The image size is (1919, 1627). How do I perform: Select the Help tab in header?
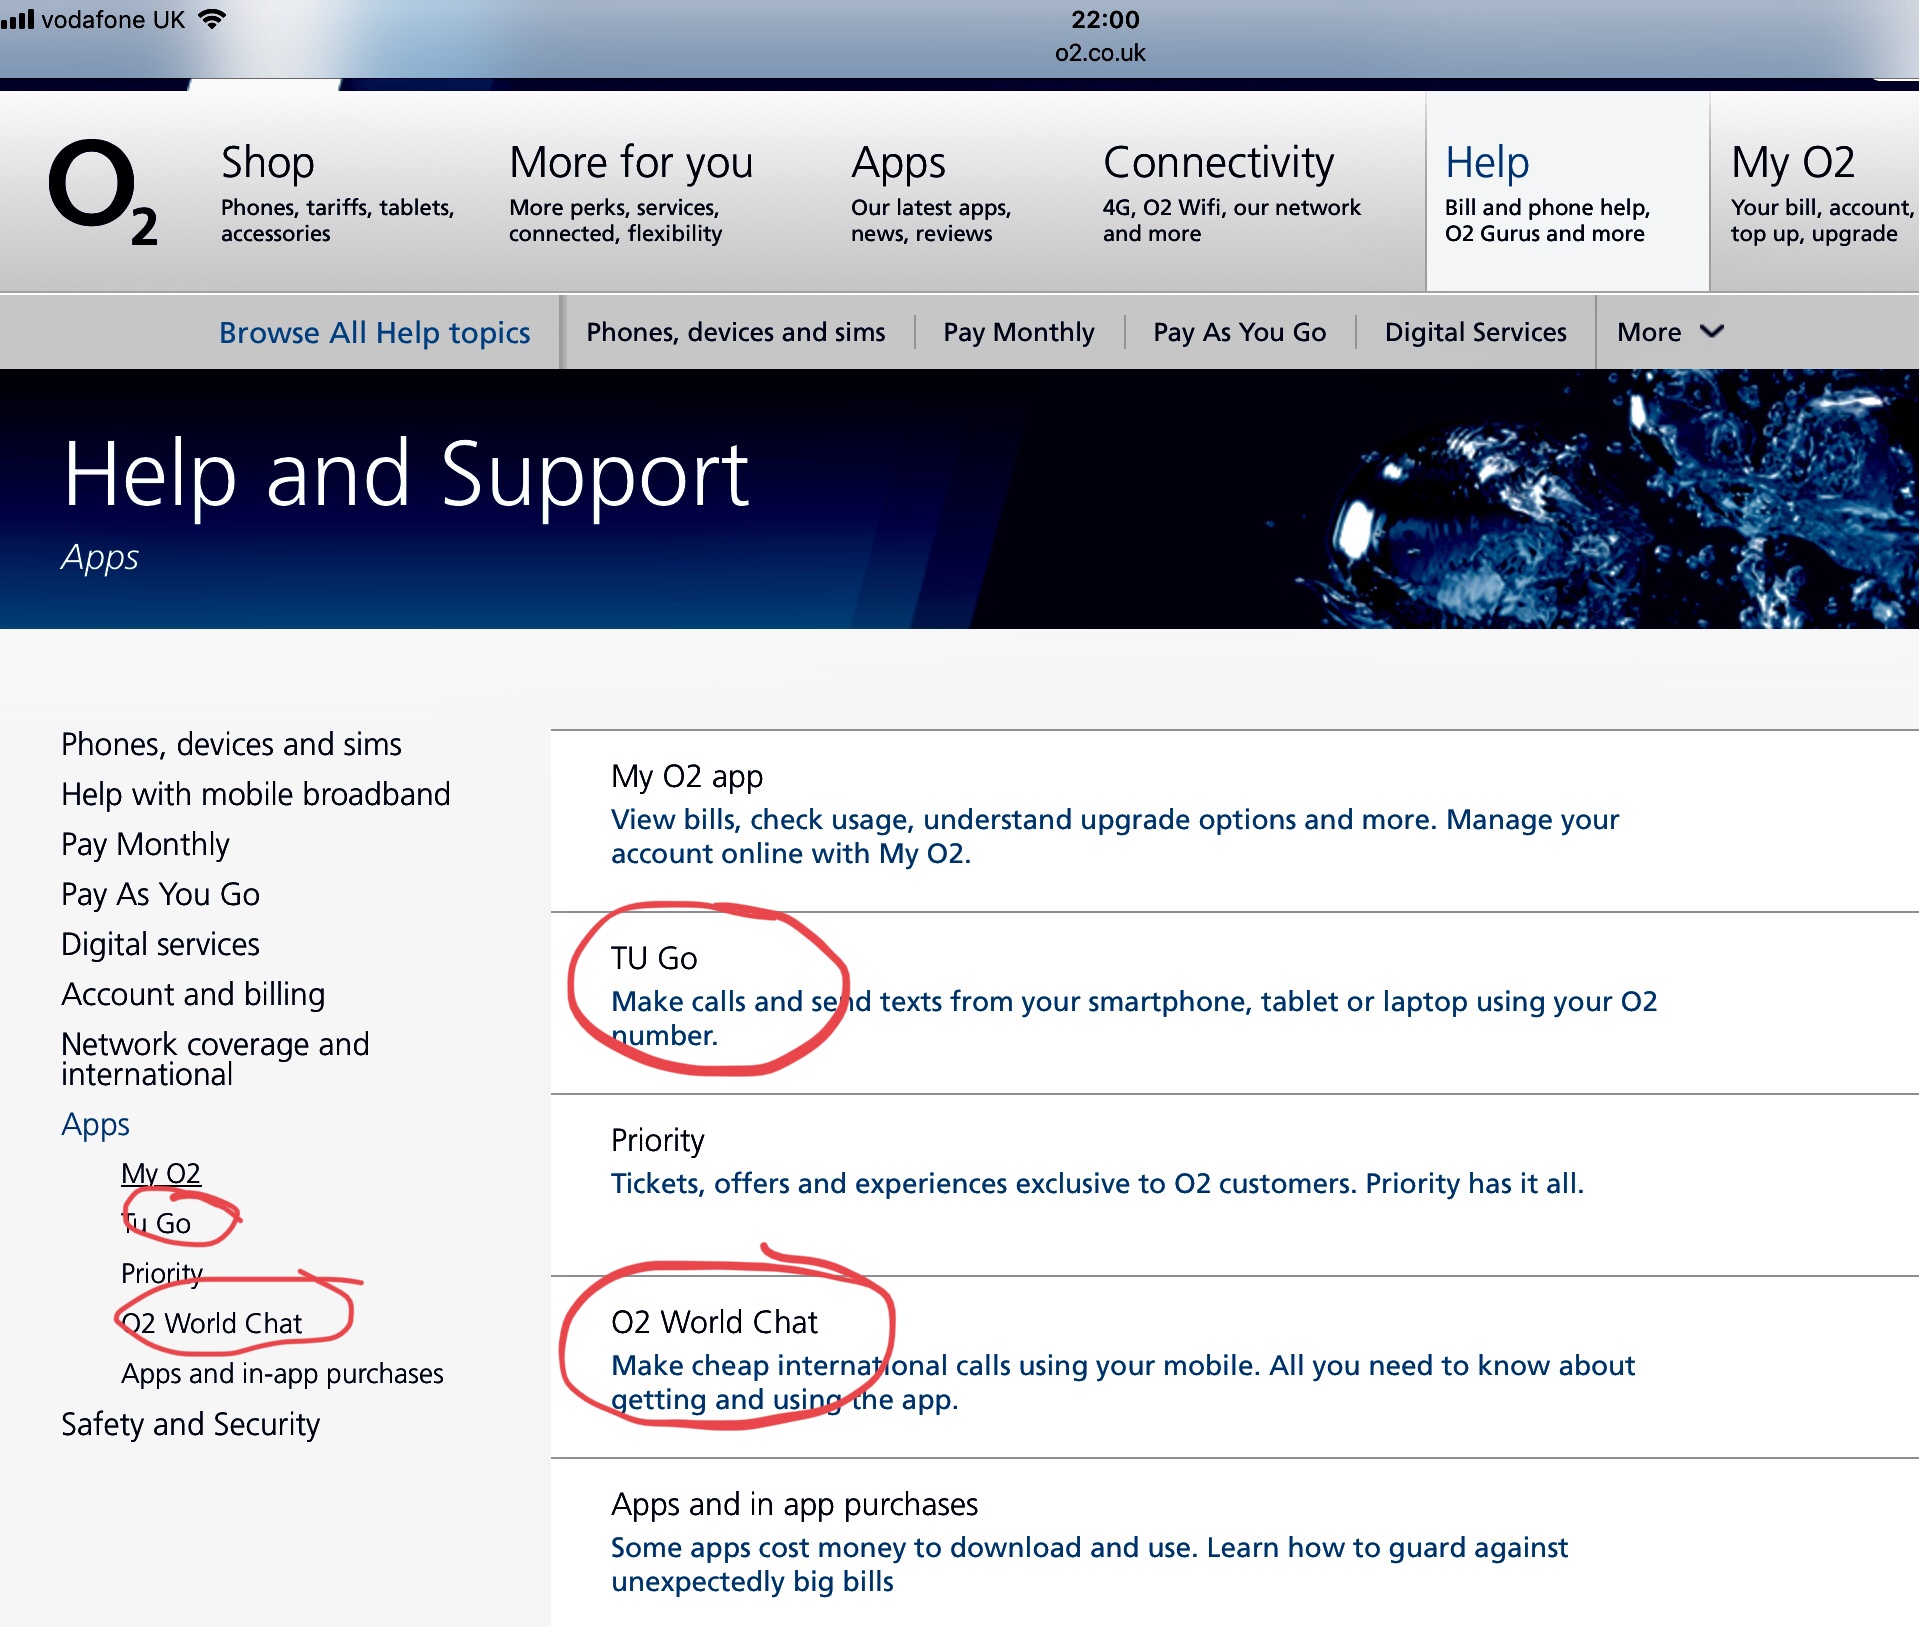tap(1567, 192)
